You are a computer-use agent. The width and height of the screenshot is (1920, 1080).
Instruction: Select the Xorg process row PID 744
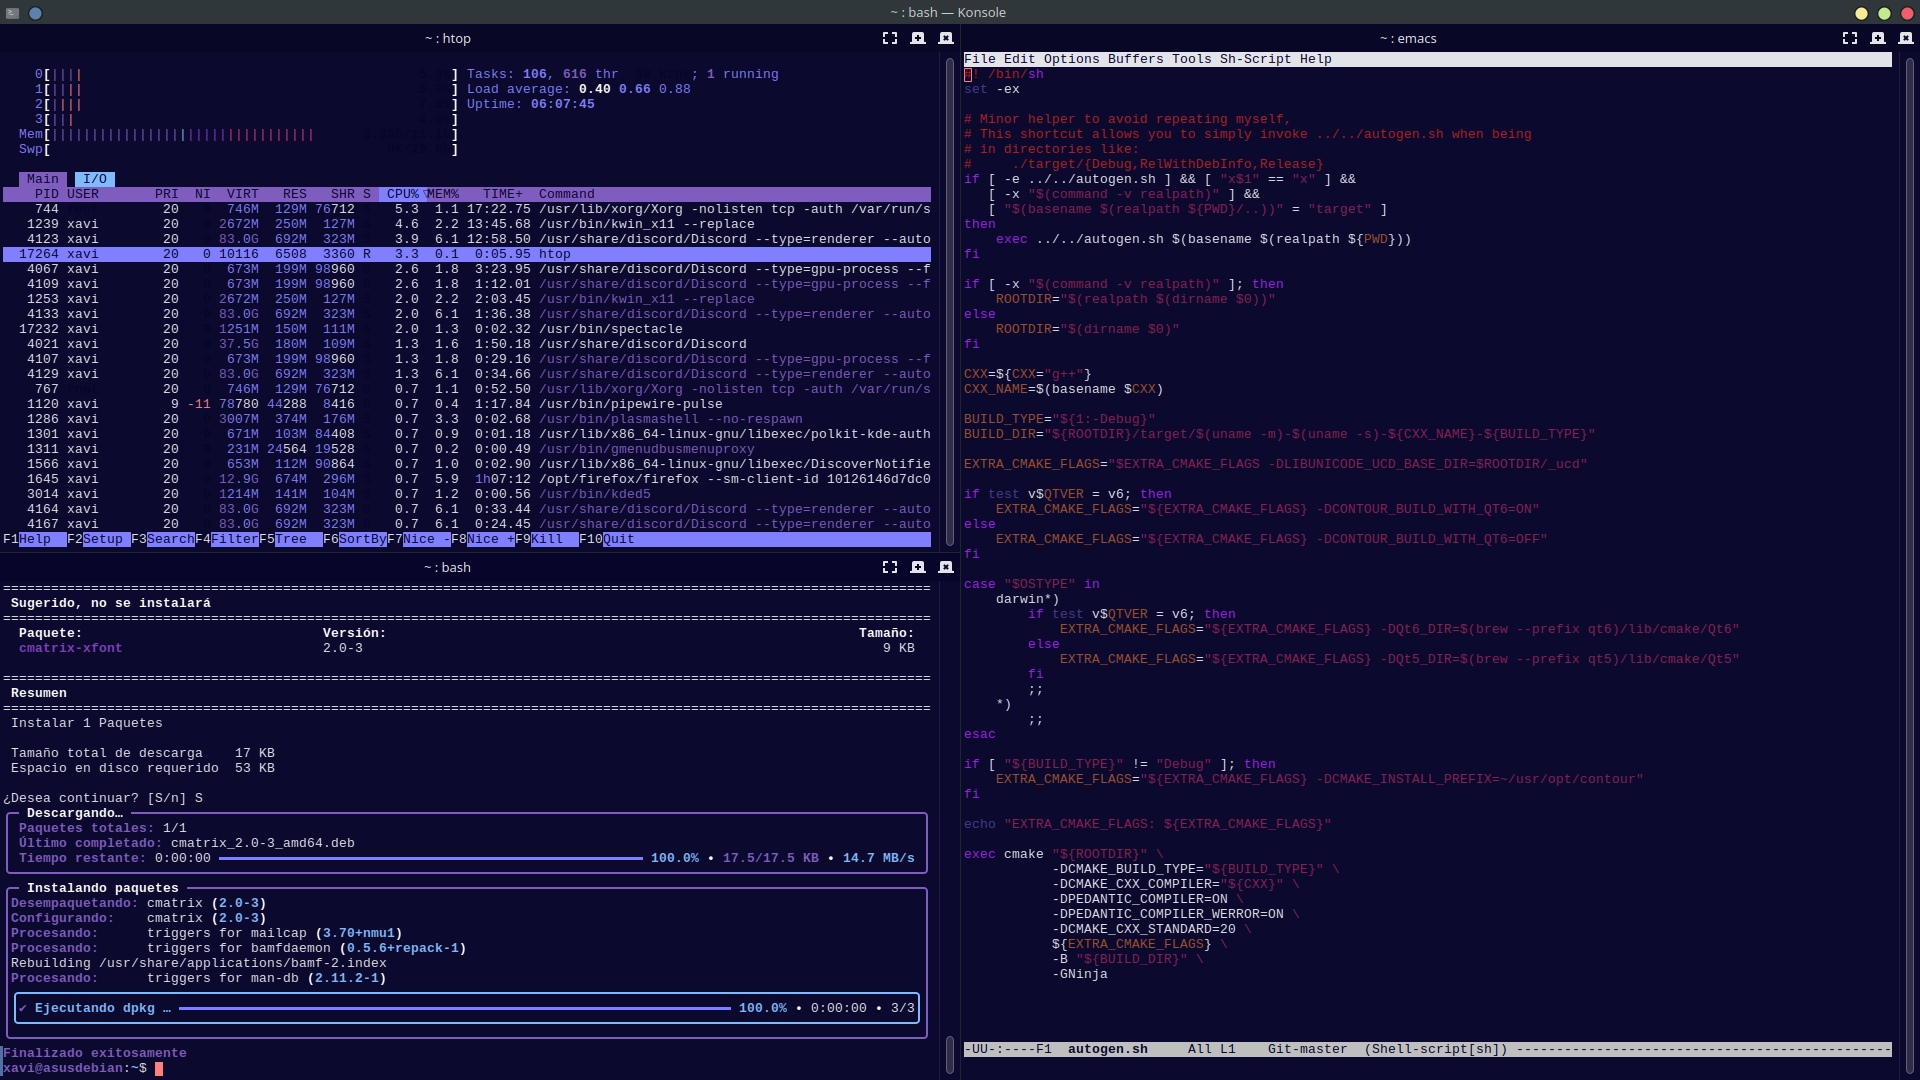pos(467,209)
